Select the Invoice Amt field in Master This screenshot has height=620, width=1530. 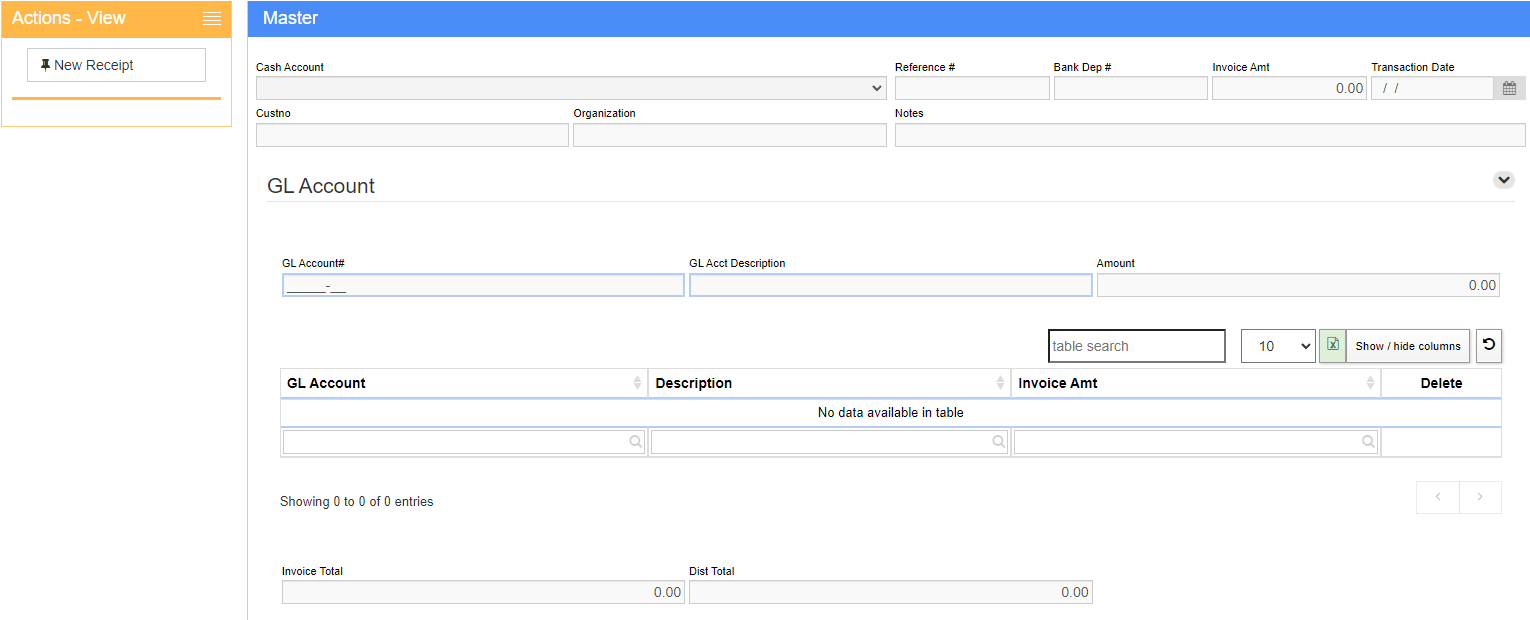[1289, 88]
